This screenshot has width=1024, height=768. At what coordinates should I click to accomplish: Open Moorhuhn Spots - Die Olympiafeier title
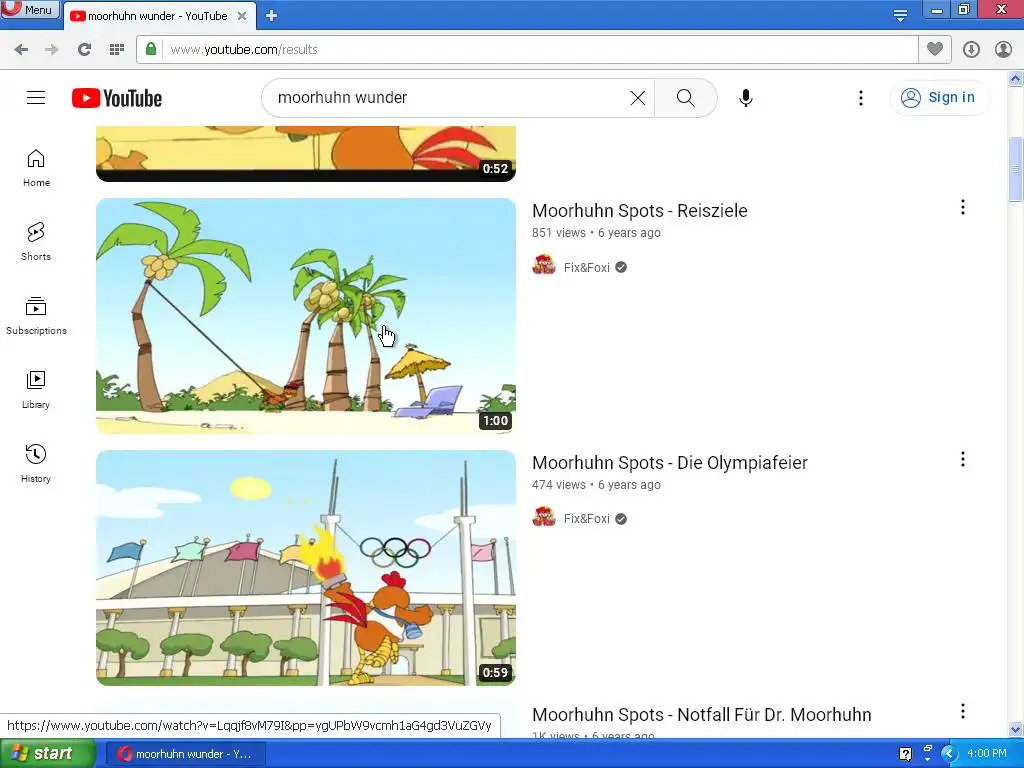pyautogui.click(x=669, y=463)
